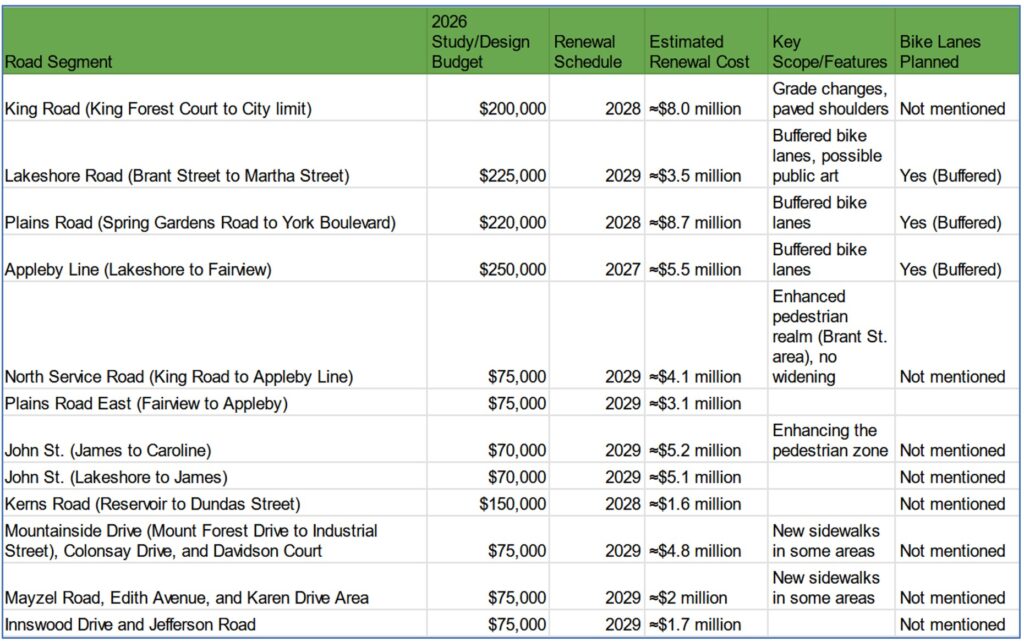This screenshot has height=641, width=1024.
Task: Click the King Road segment name cell
Action: pos(158,109)
